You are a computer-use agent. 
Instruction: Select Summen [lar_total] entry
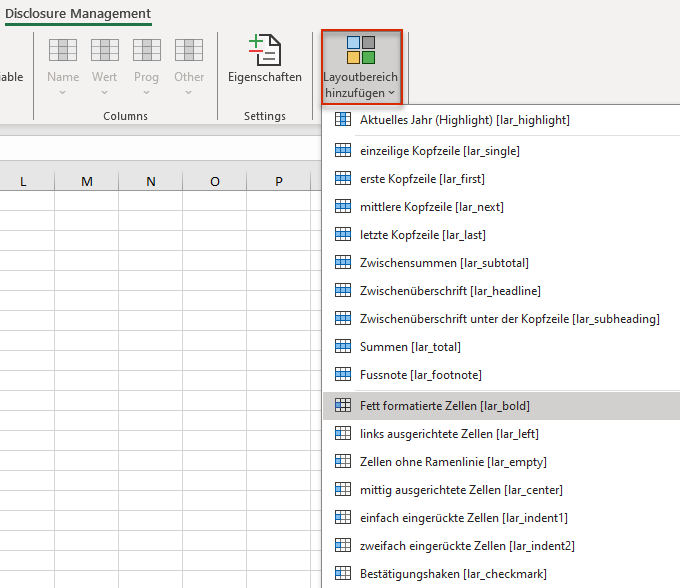(501, 347)
